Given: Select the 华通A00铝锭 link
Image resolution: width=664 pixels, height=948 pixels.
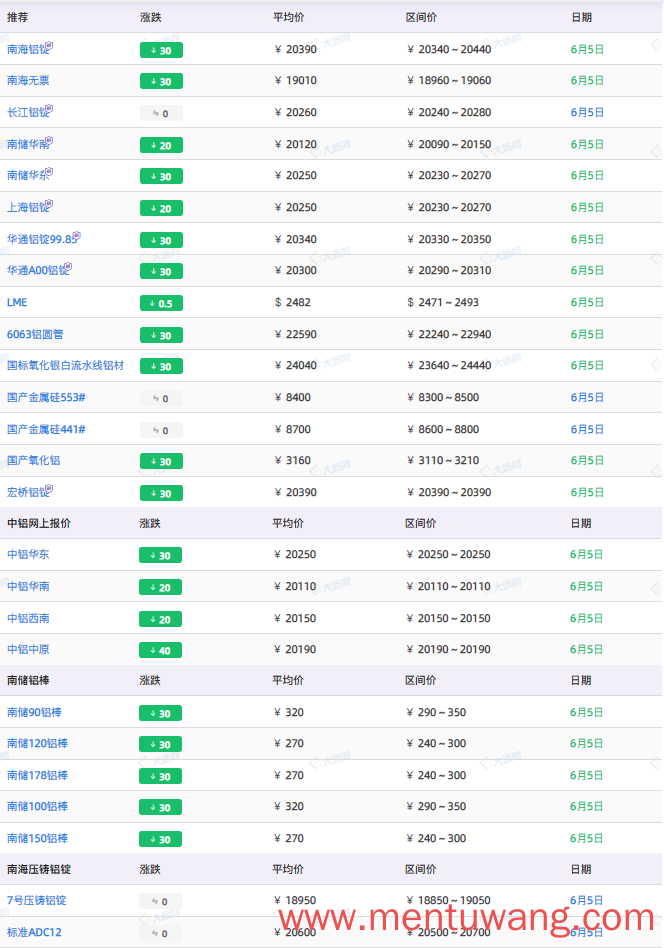Looking at the screenshot, I should [x=36, y=271].
